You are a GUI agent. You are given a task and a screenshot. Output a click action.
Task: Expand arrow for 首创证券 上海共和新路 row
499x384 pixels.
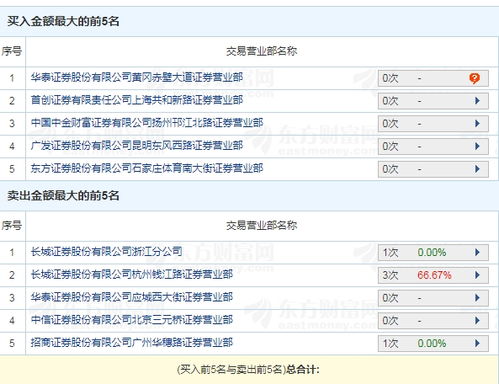coord(477,101)
